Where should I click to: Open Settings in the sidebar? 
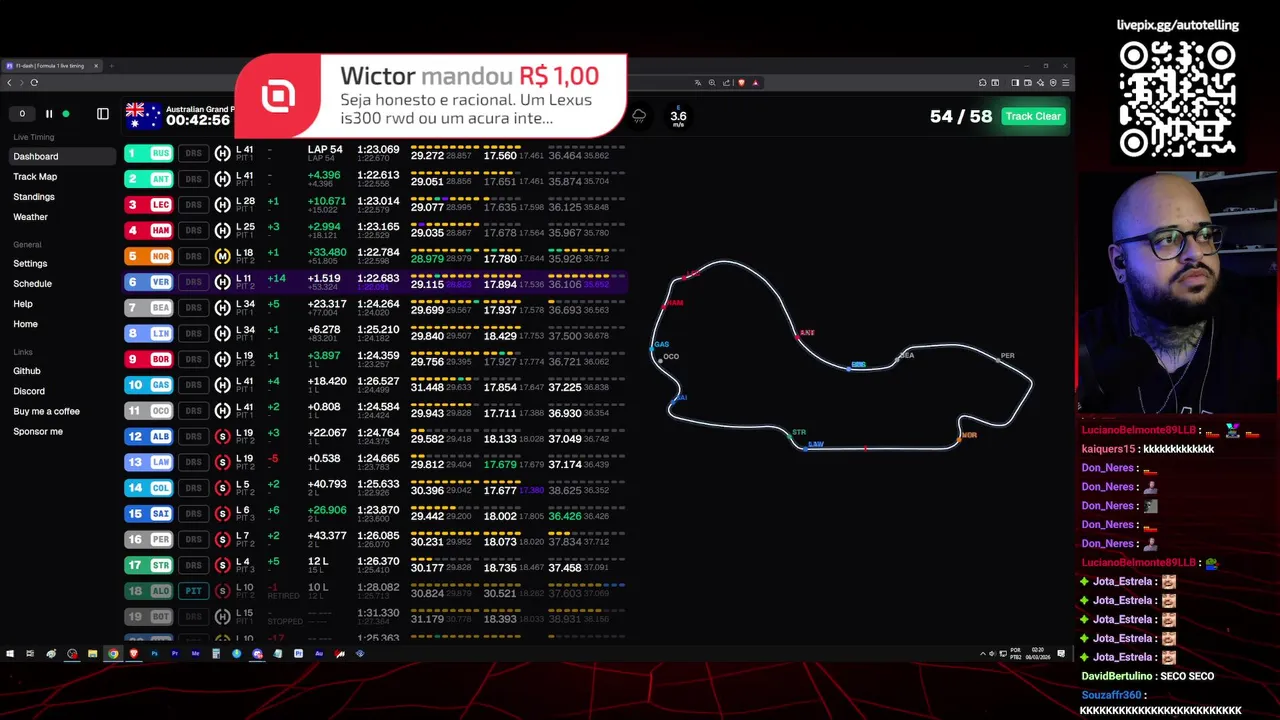click(x=30, y=264)
